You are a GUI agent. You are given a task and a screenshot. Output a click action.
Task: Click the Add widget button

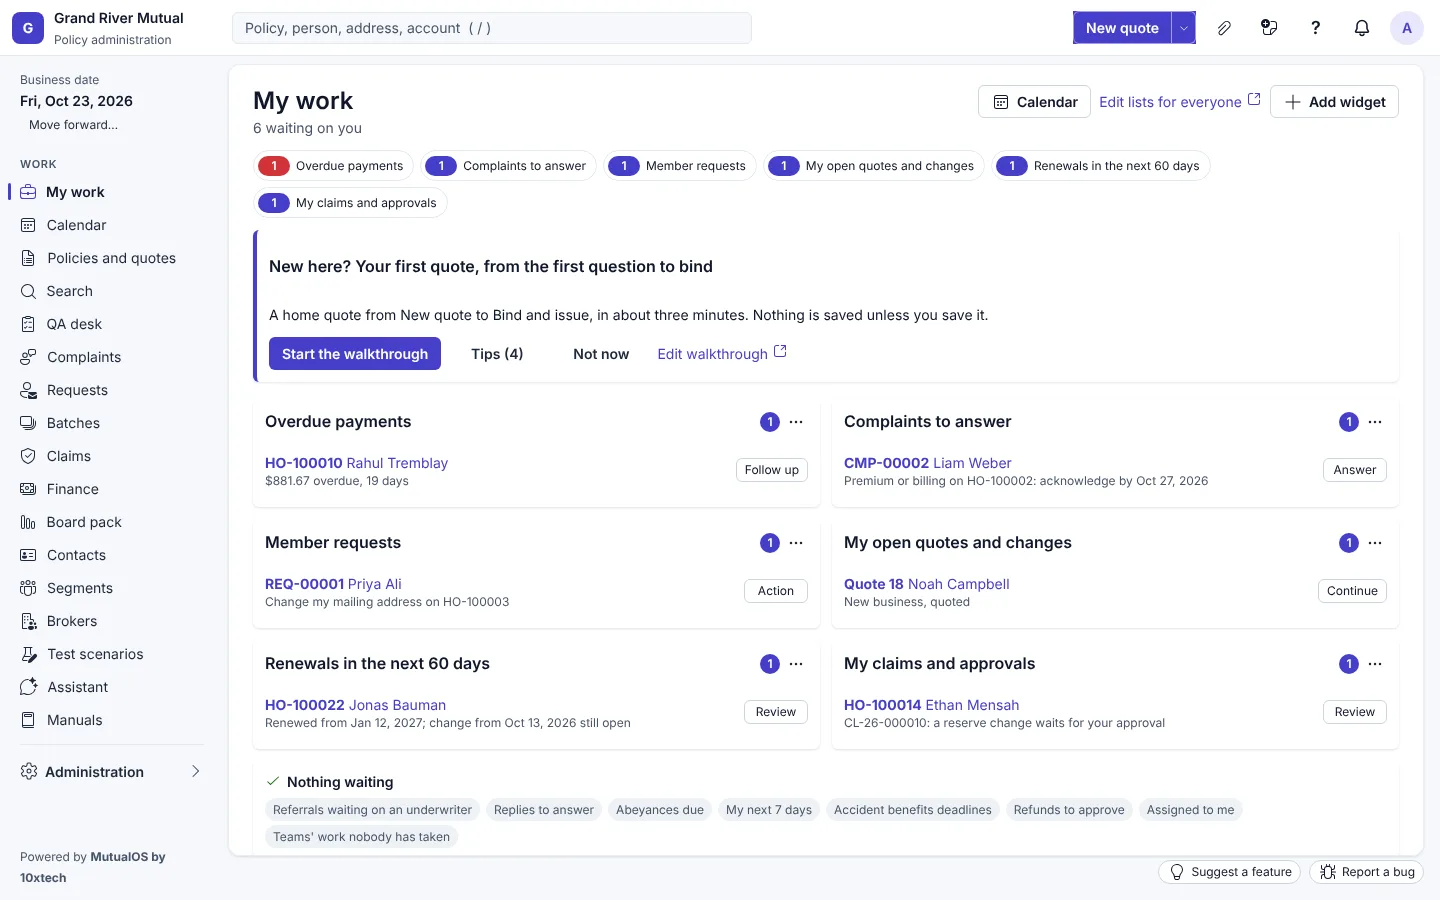click(1334, 102)
